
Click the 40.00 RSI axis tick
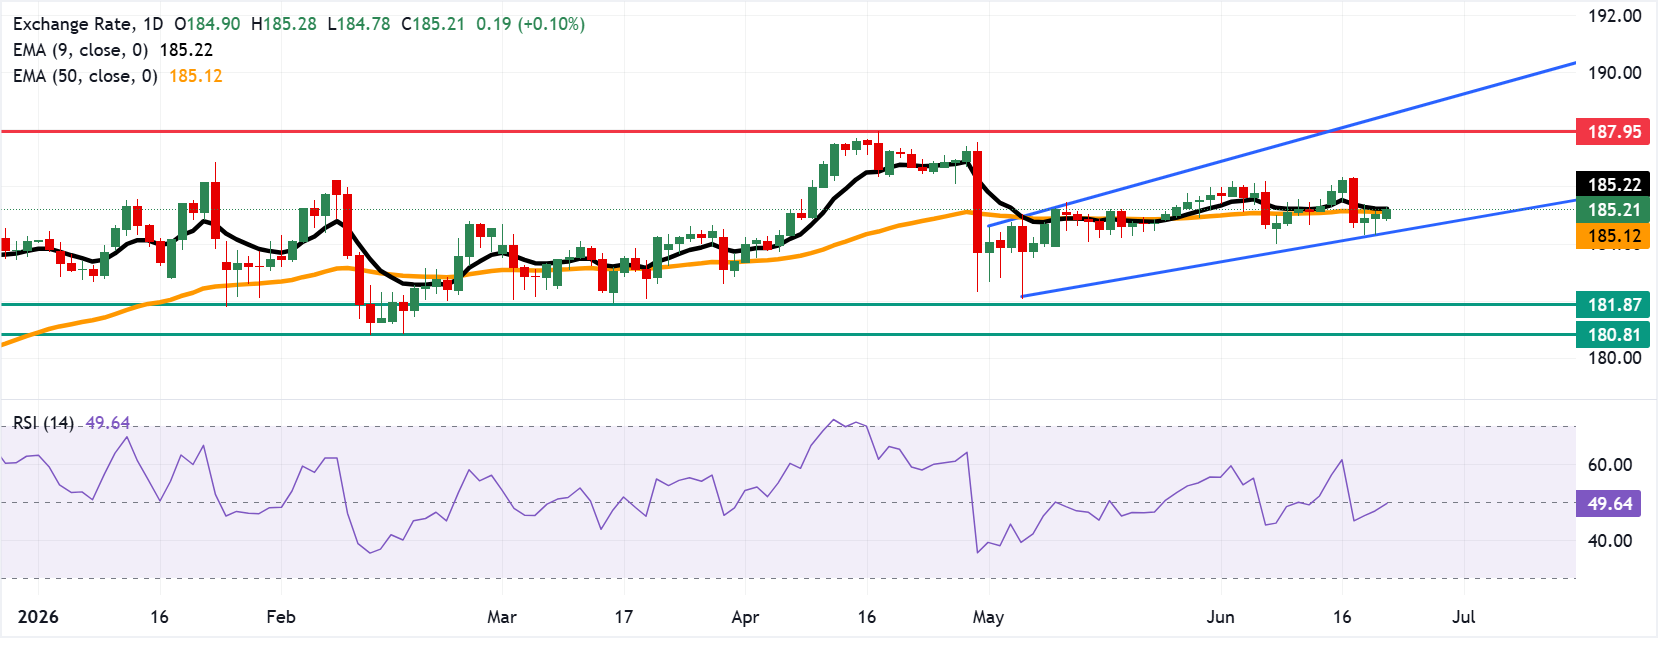coord(1610,540)
